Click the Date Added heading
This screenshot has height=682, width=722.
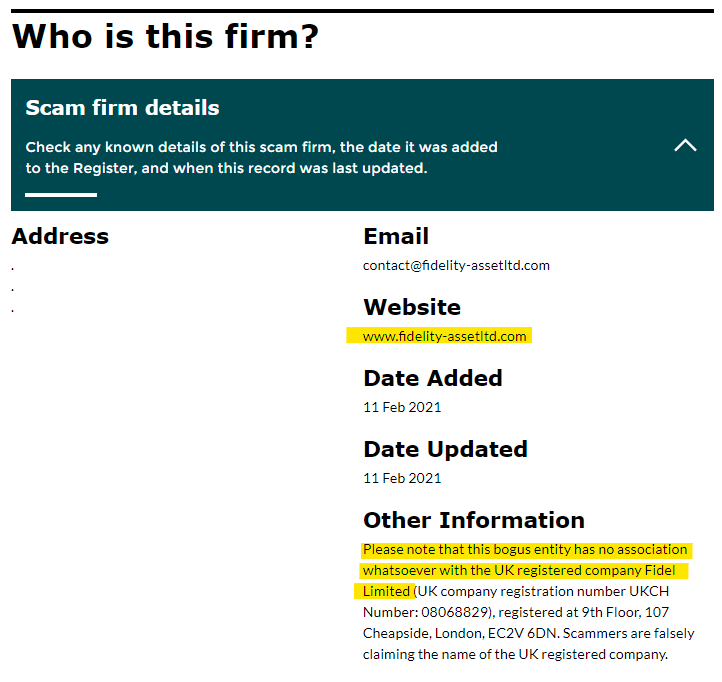433,378
